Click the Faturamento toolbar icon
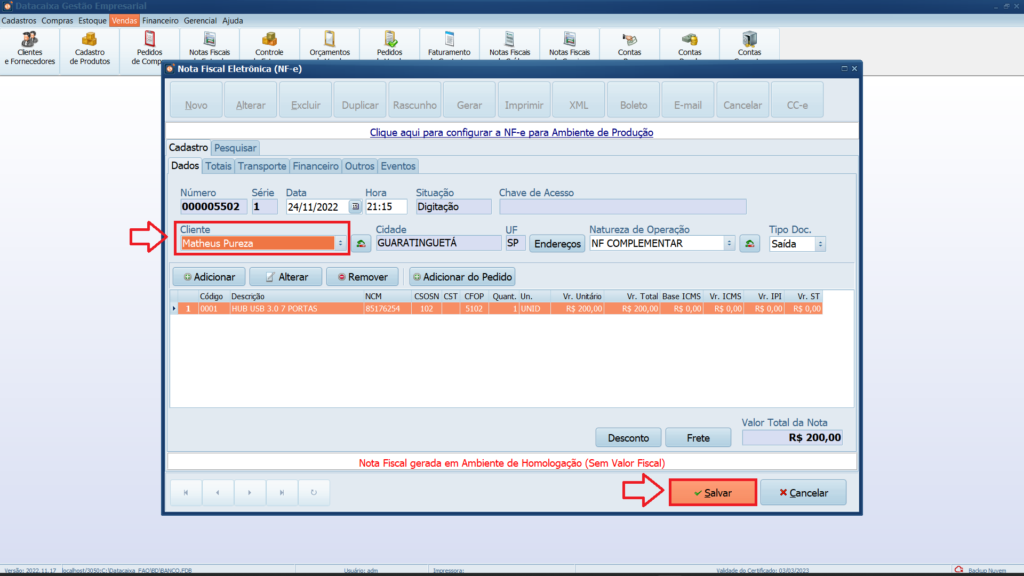Screen dimensions: 1024x576 pyautogui.click(x=449, y=42)
